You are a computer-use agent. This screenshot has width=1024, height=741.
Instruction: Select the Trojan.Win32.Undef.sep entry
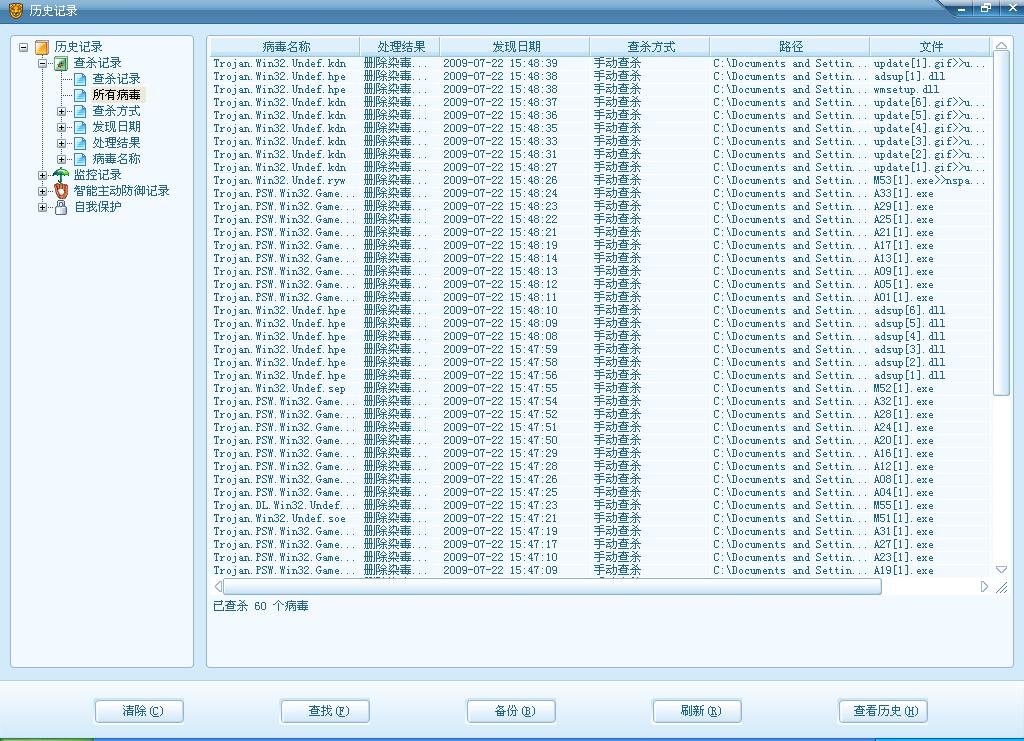click(600, 388)
